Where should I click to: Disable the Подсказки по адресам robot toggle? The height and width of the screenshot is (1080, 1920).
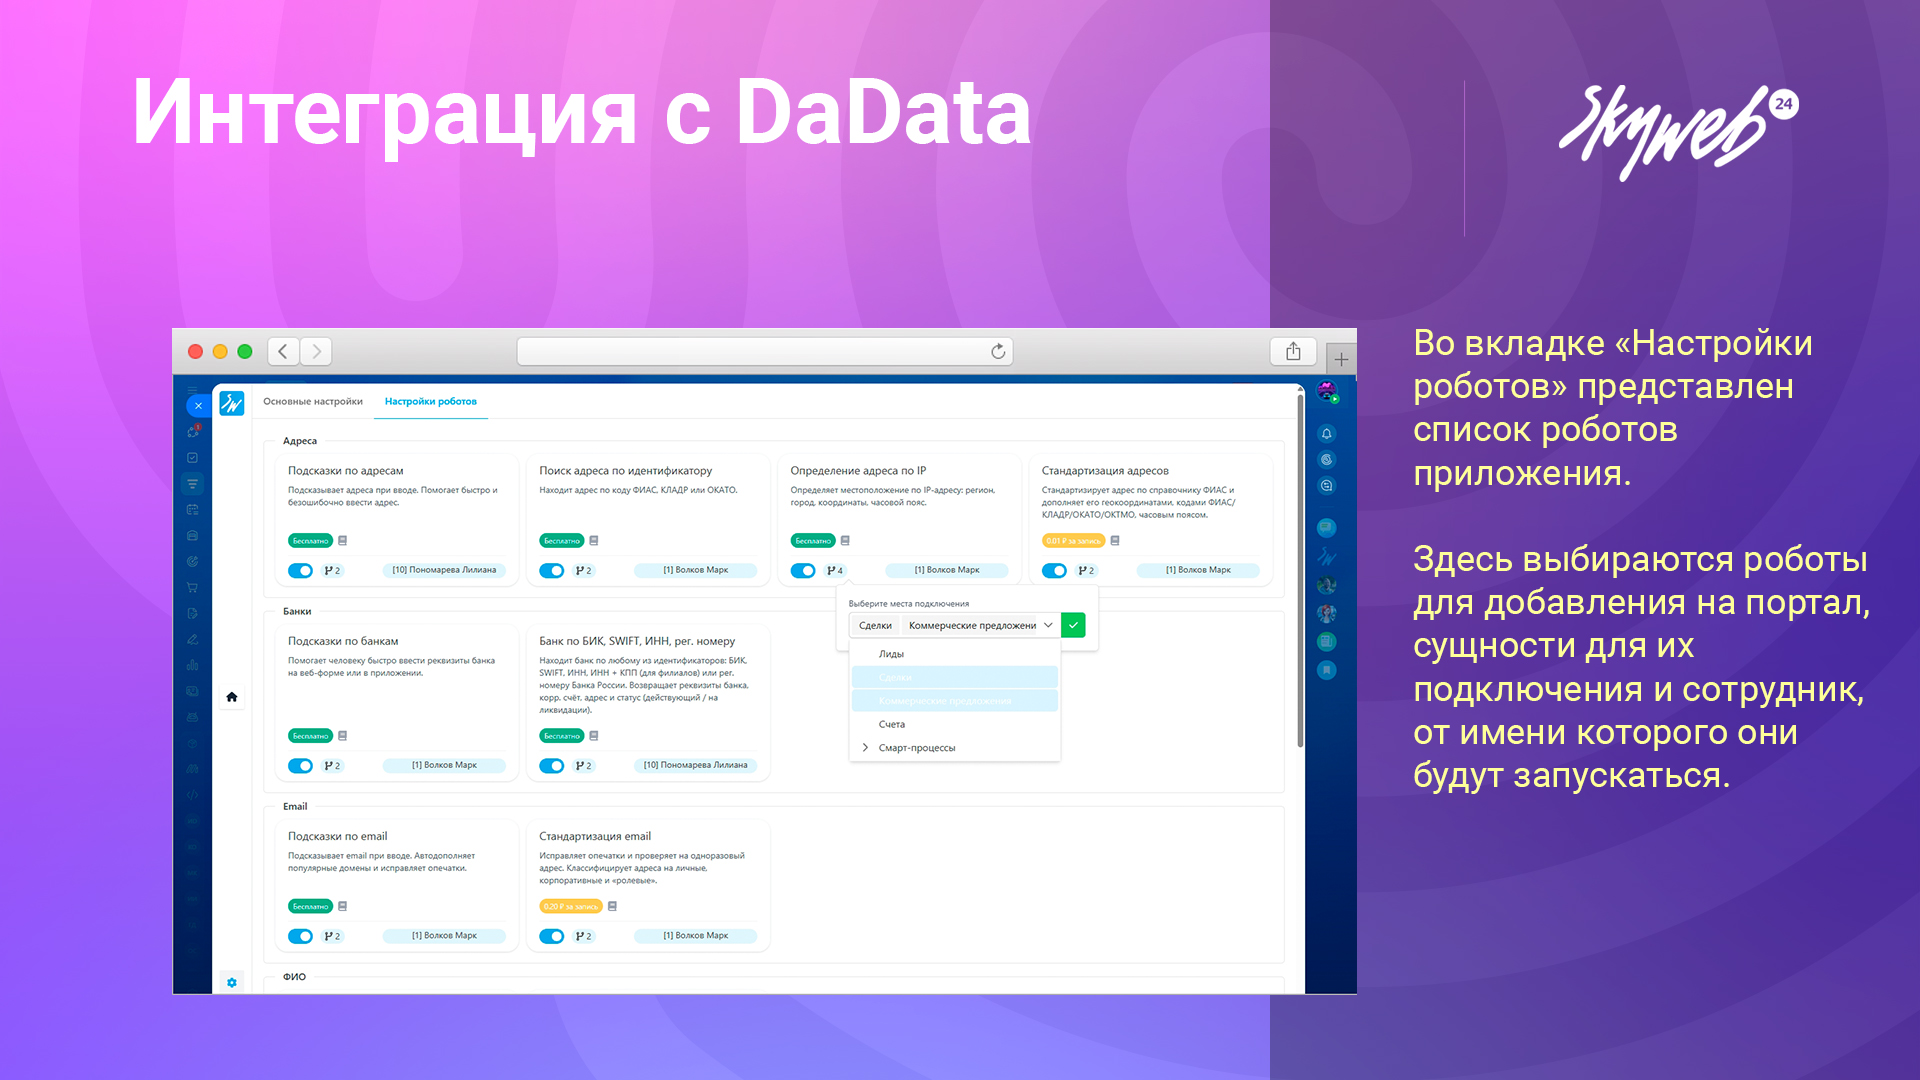[300, 570]
